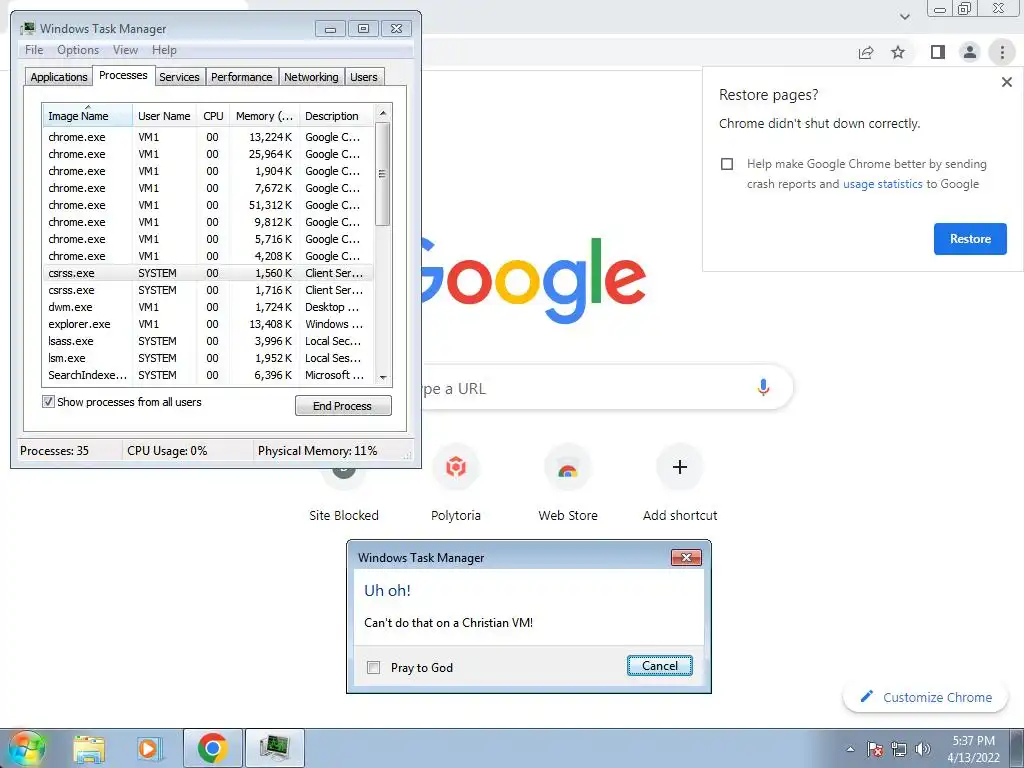Show hidden tray icons arrow
The width and height of the screenshot is (1024, 768).
pyautogui.click(x=850, y=749)
